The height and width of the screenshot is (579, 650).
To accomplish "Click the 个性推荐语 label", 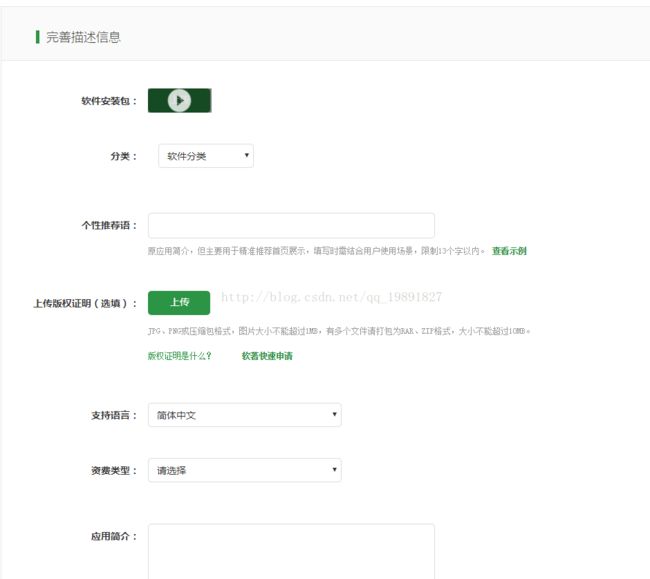I will click(x=109, y=225).
